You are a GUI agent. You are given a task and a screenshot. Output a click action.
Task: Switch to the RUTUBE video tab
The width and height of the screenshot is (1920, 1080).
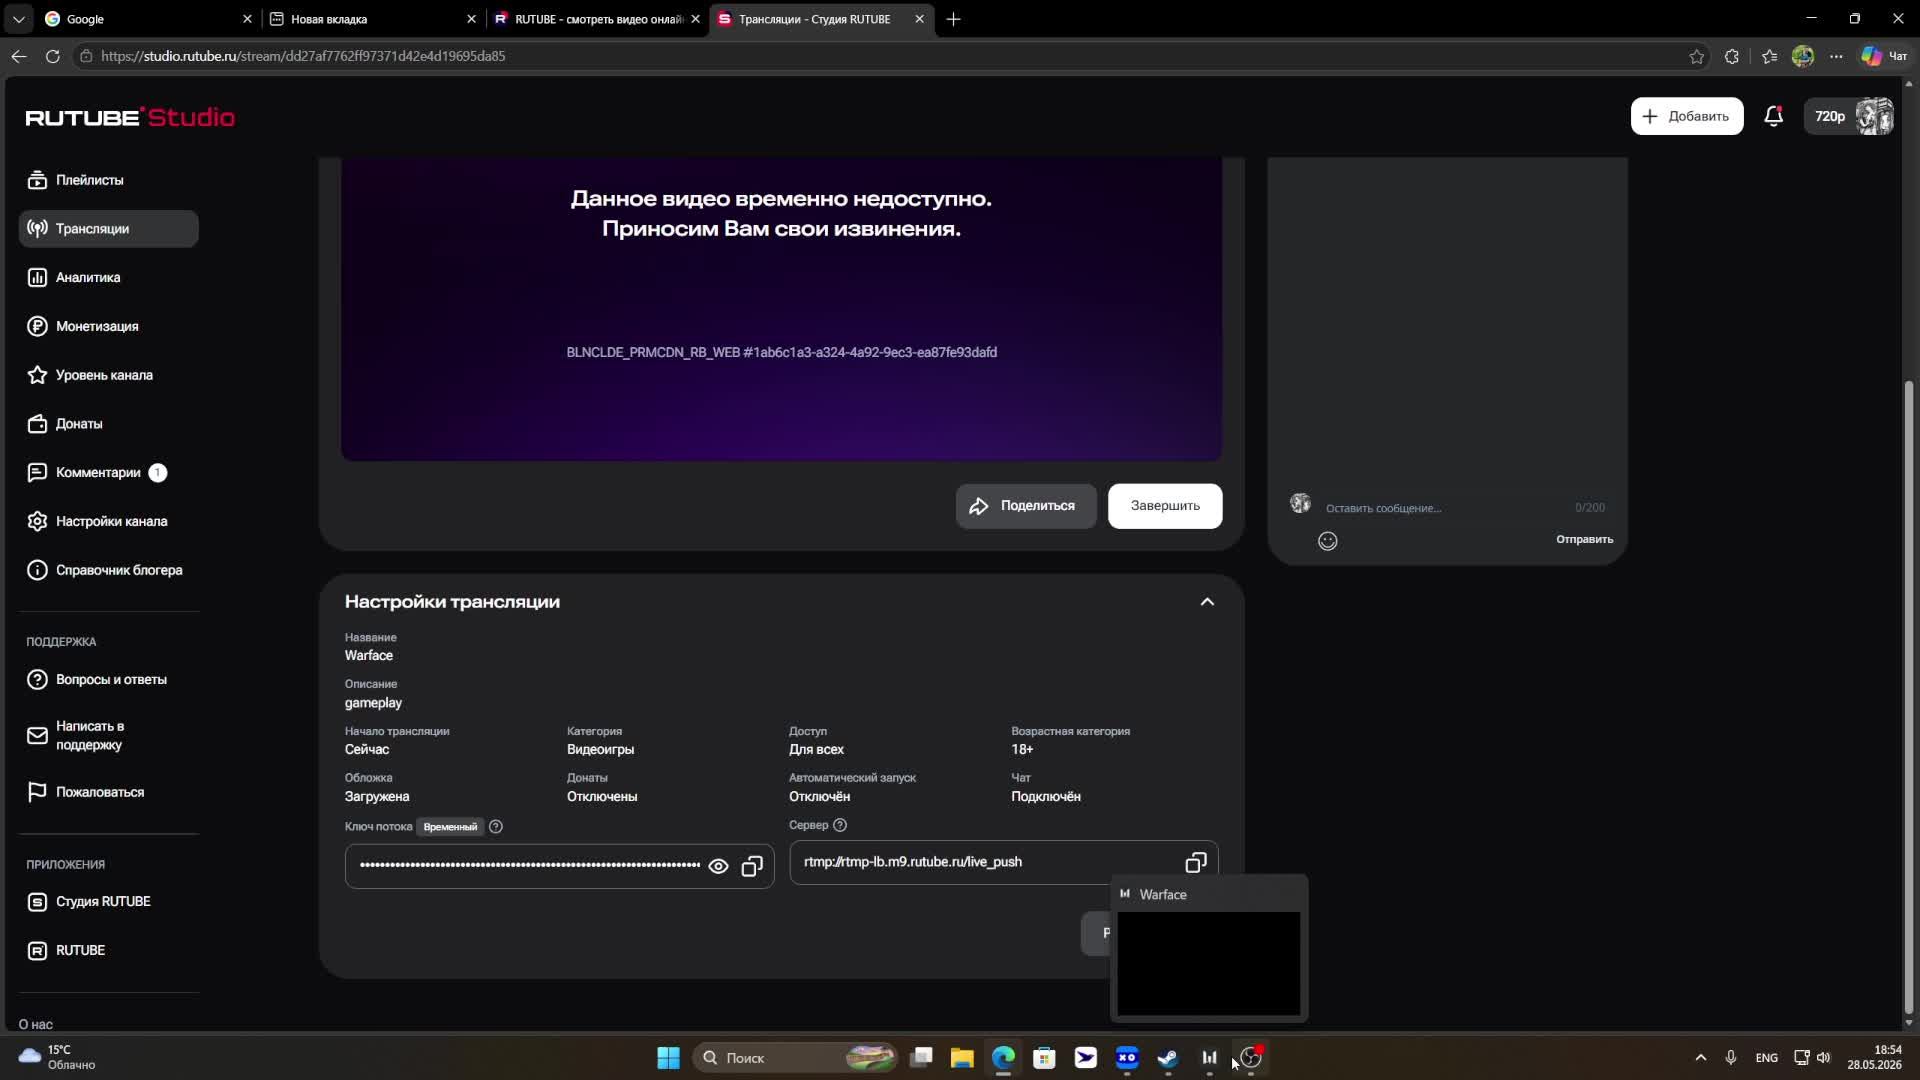pos(598,19)
